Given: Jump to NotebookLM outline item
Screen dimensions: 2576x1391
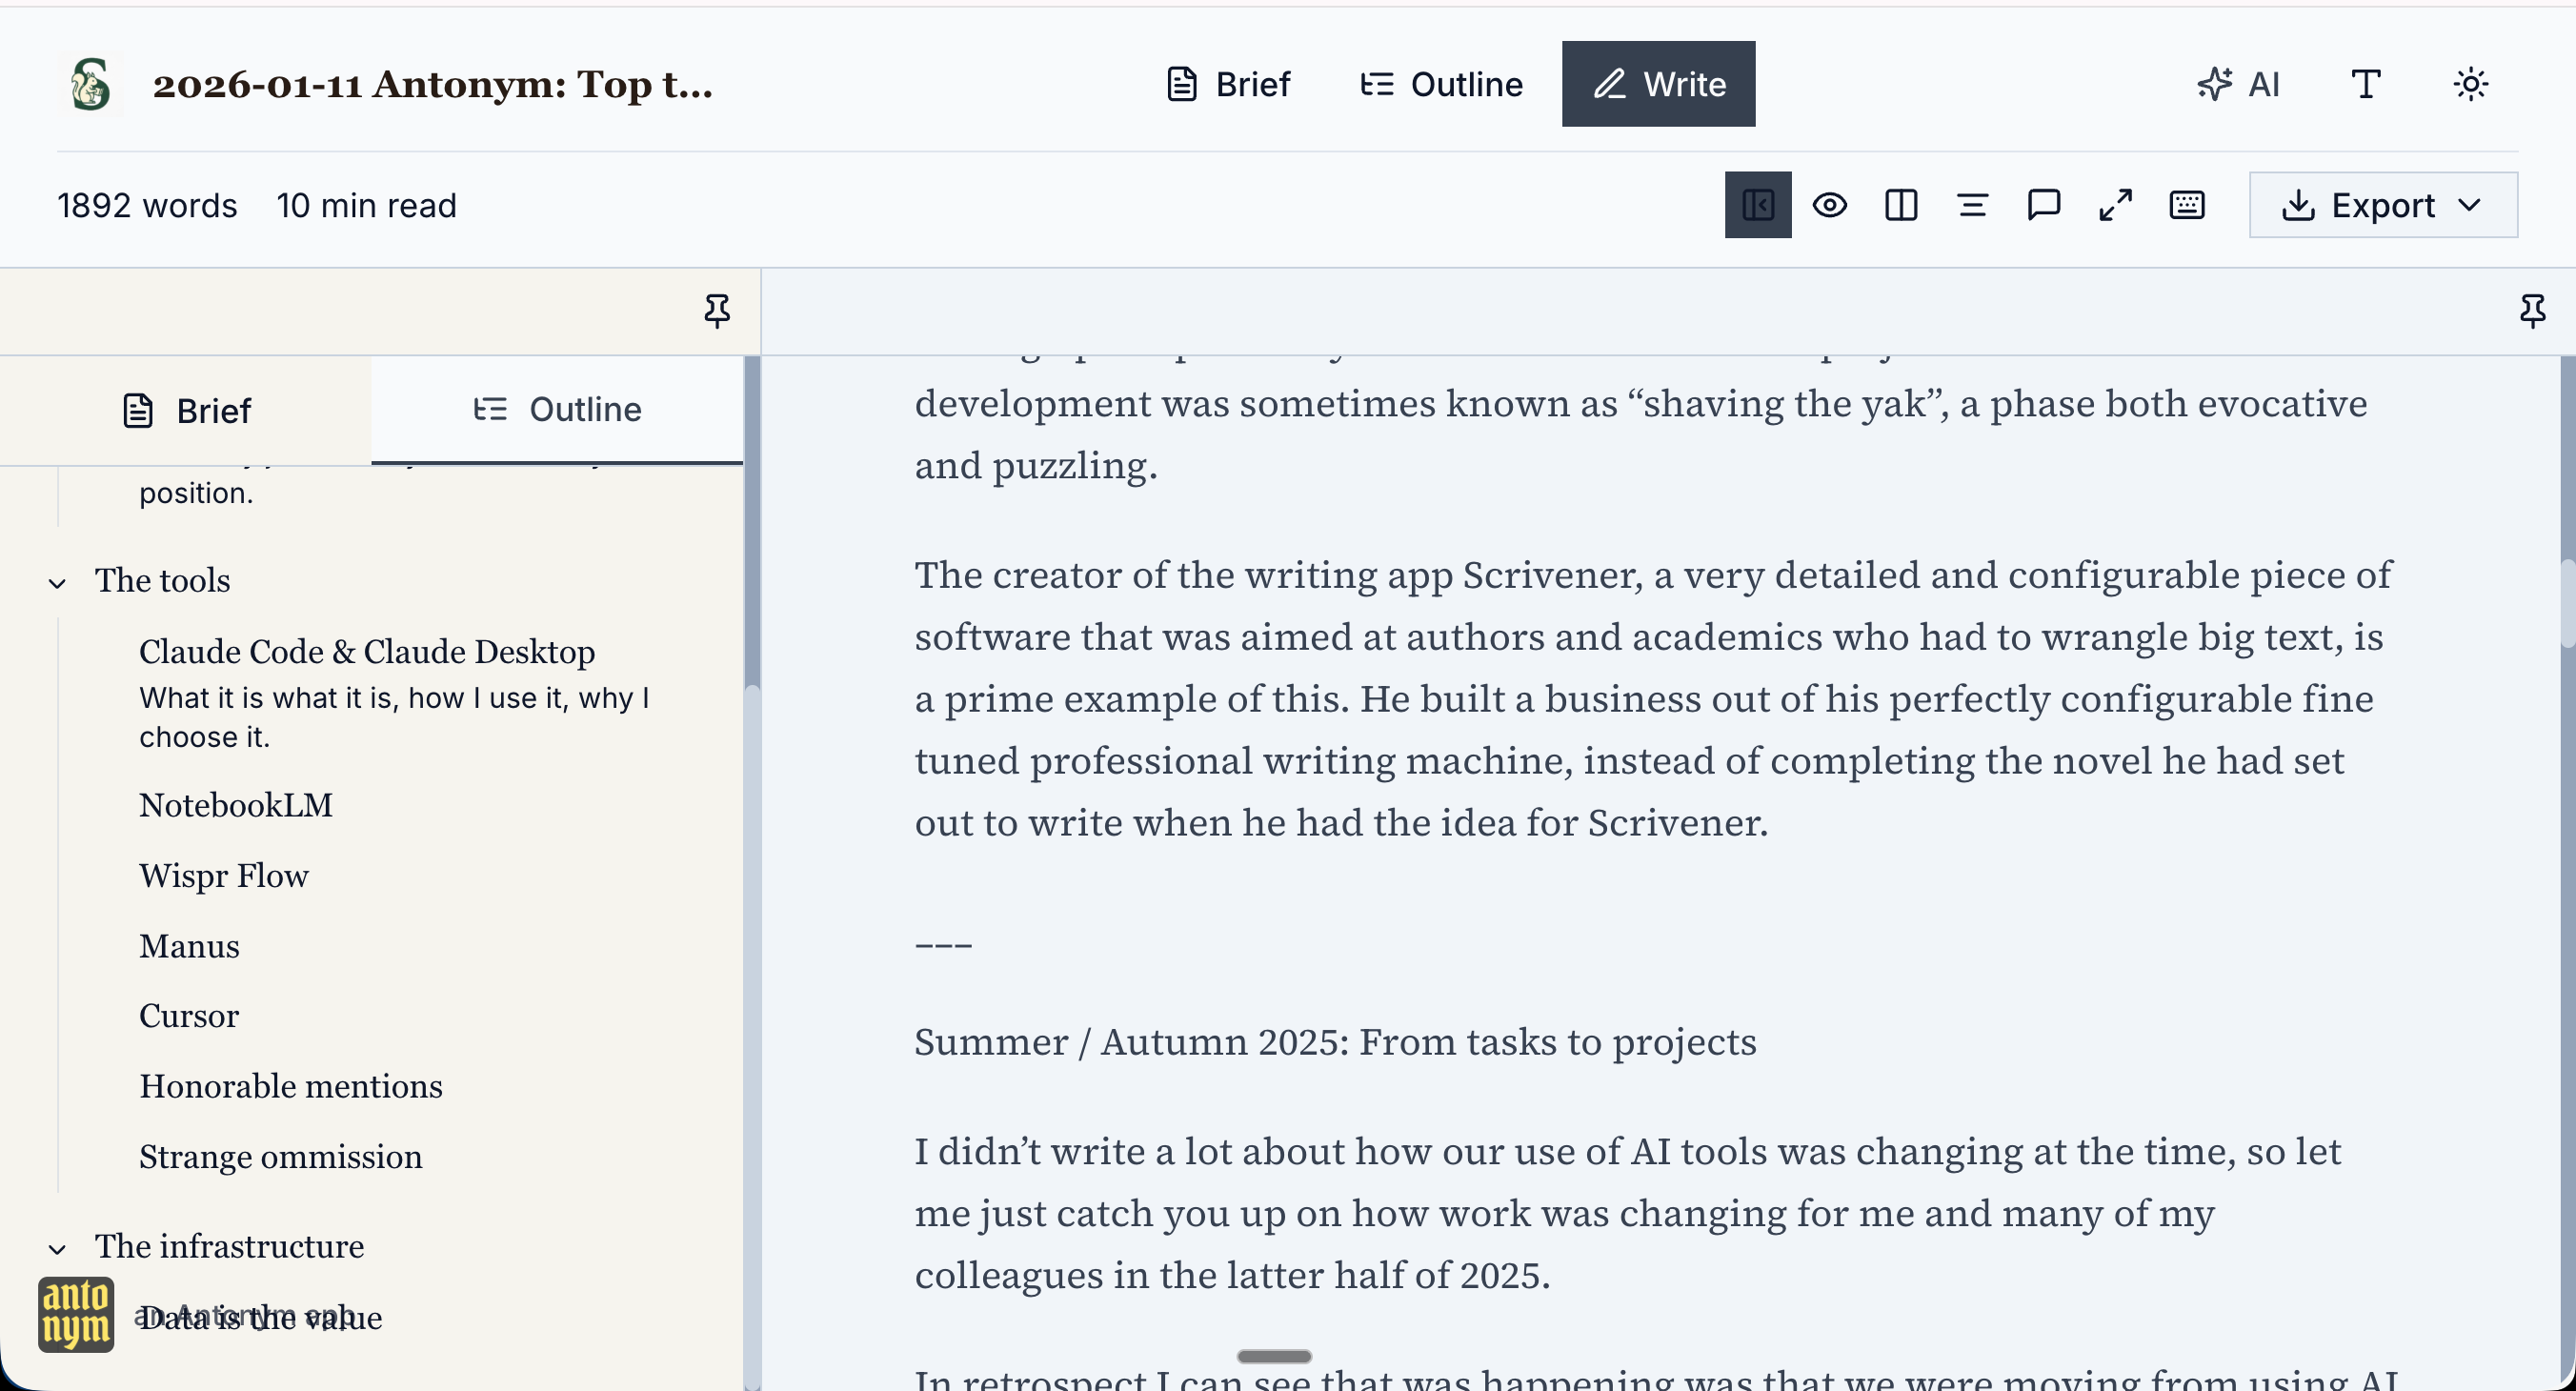Looking at the screenshot, I should pyautogui.click(x=236, y=805).
